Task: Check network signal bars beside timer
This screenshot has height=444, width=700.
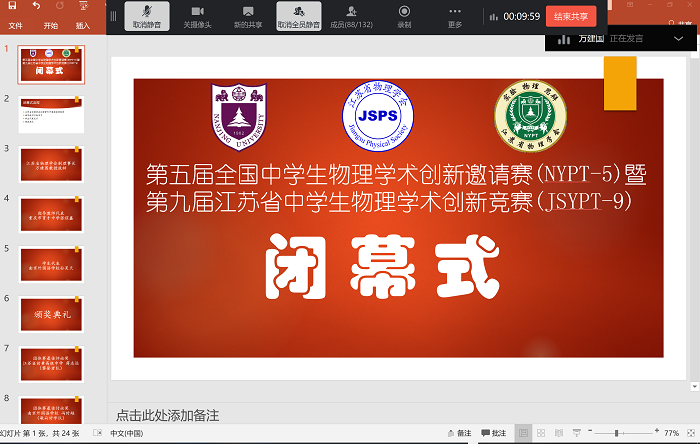Action: point(493,17)
